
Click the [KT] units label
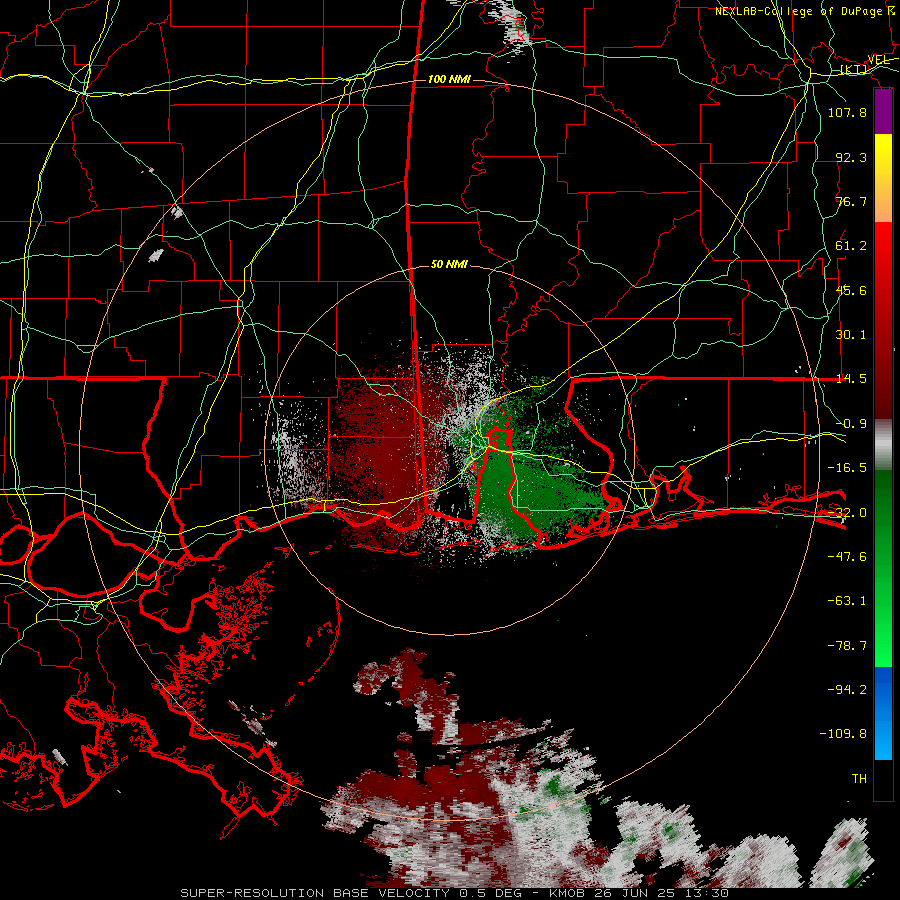tap(854, 70)
